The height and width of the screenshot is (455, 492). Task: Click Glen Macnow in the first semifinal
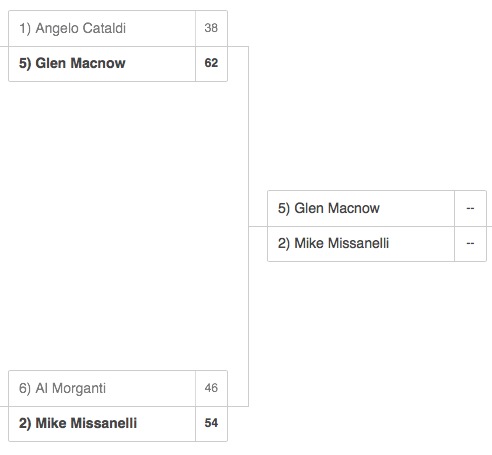click(x=102, y=64)
